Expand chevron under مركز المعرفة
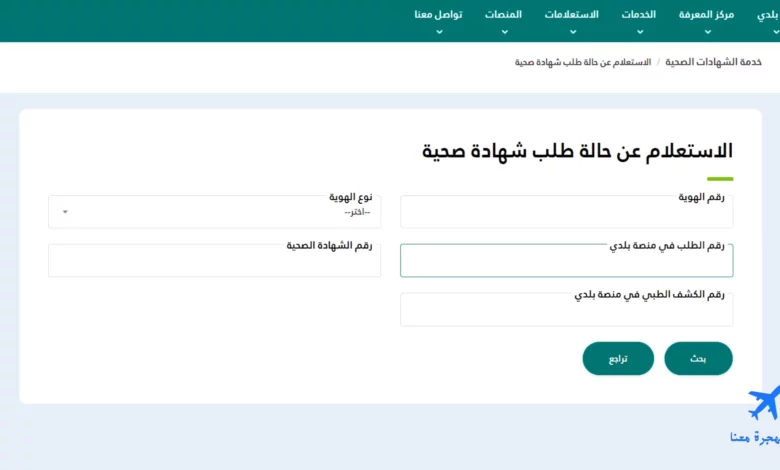 [707, 32]
